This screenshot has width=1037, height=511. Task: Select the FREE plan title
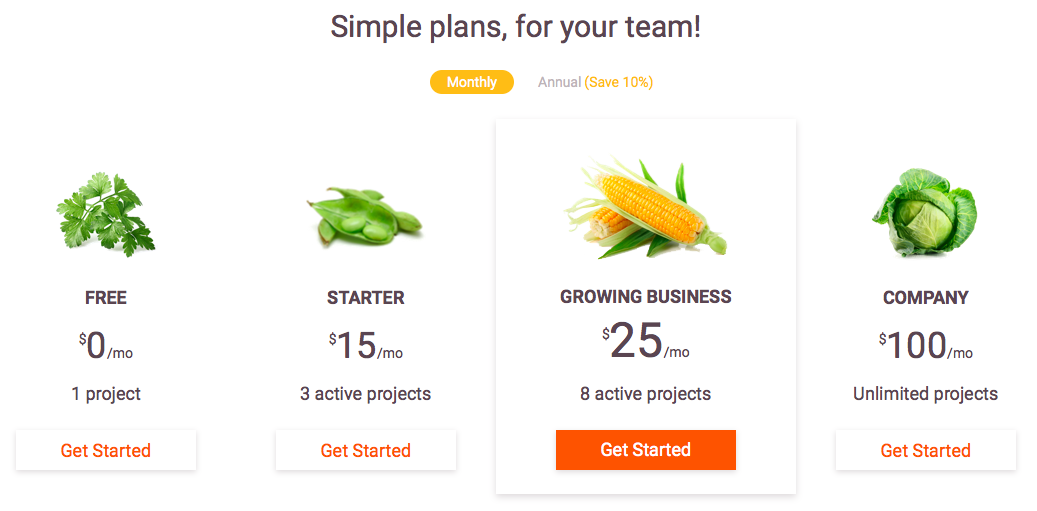[106, 298]
